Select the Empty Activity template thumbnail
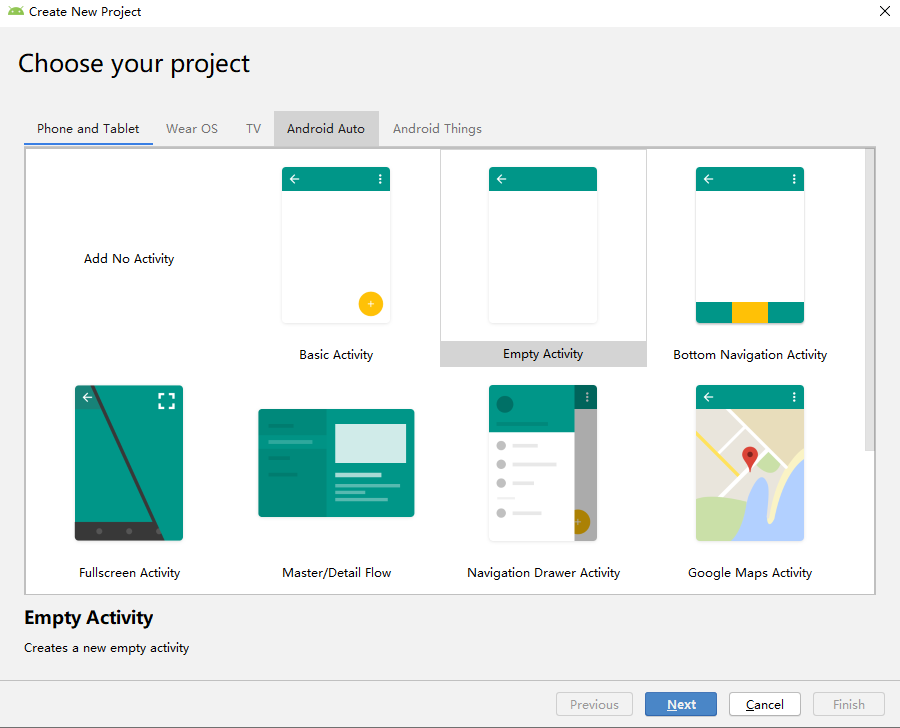The width and height of the screenshot is (900, 728). (x=543, y=245)
